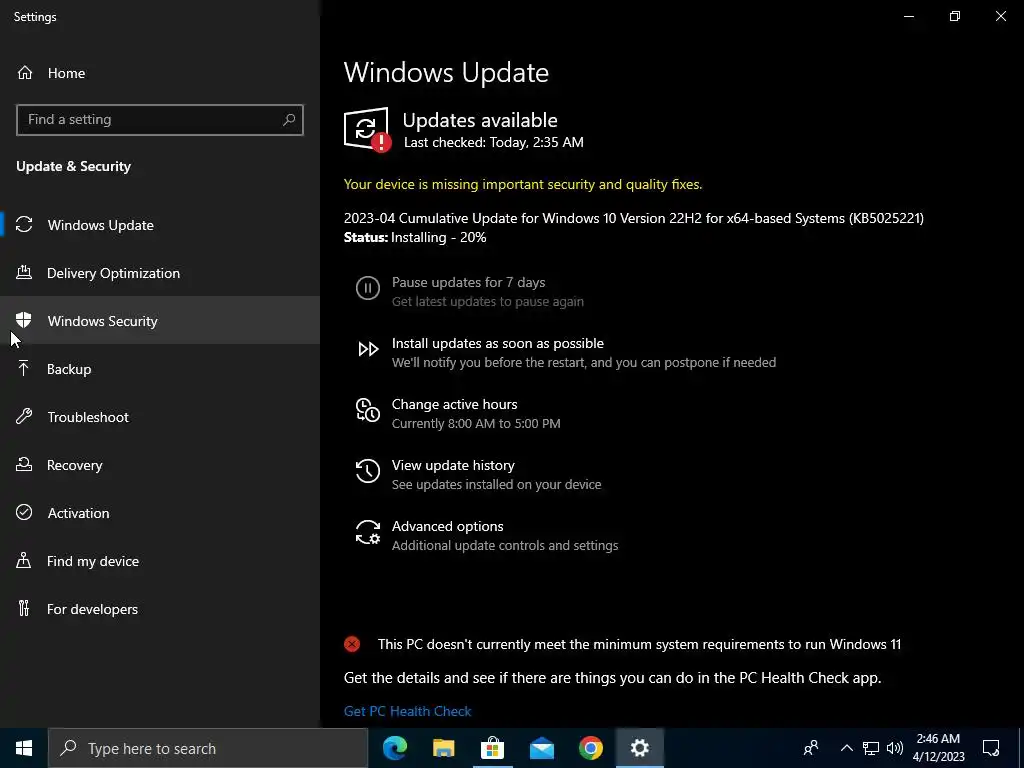Click Pause updates for 7 days
Image resolution: width=1024 pixels, height=768 pixels.
coord(468,282)
